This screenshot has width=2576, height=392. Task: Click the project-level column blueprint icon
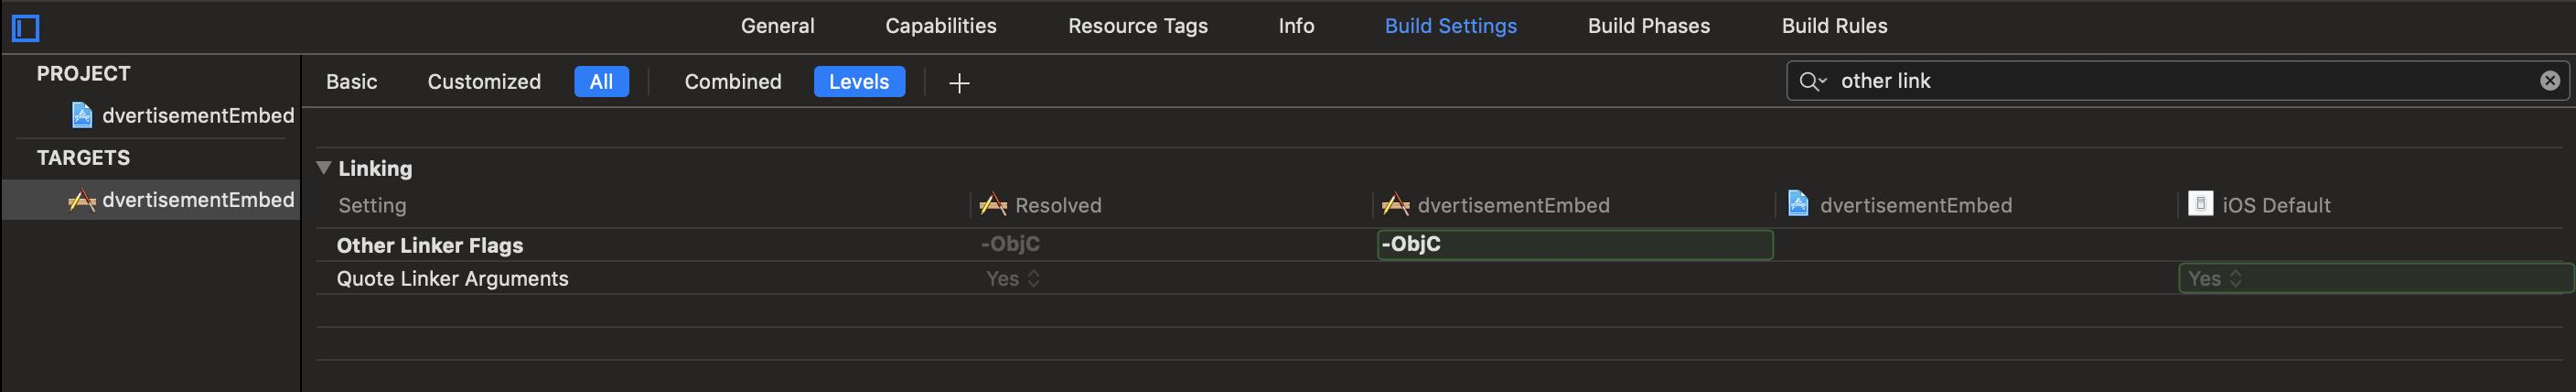pos(1798,204)
